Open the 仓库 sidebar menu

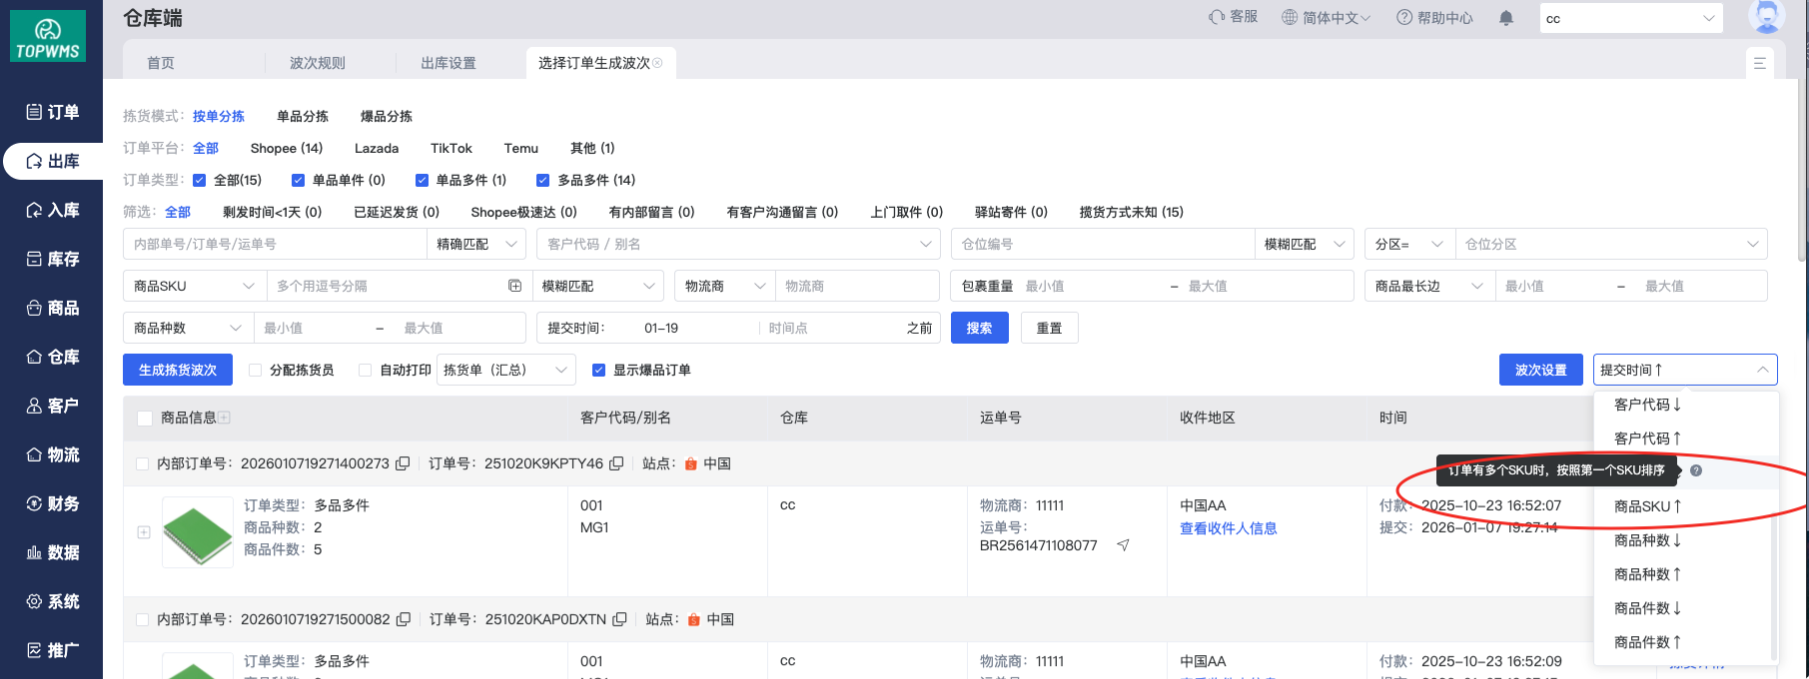point(52,357)
